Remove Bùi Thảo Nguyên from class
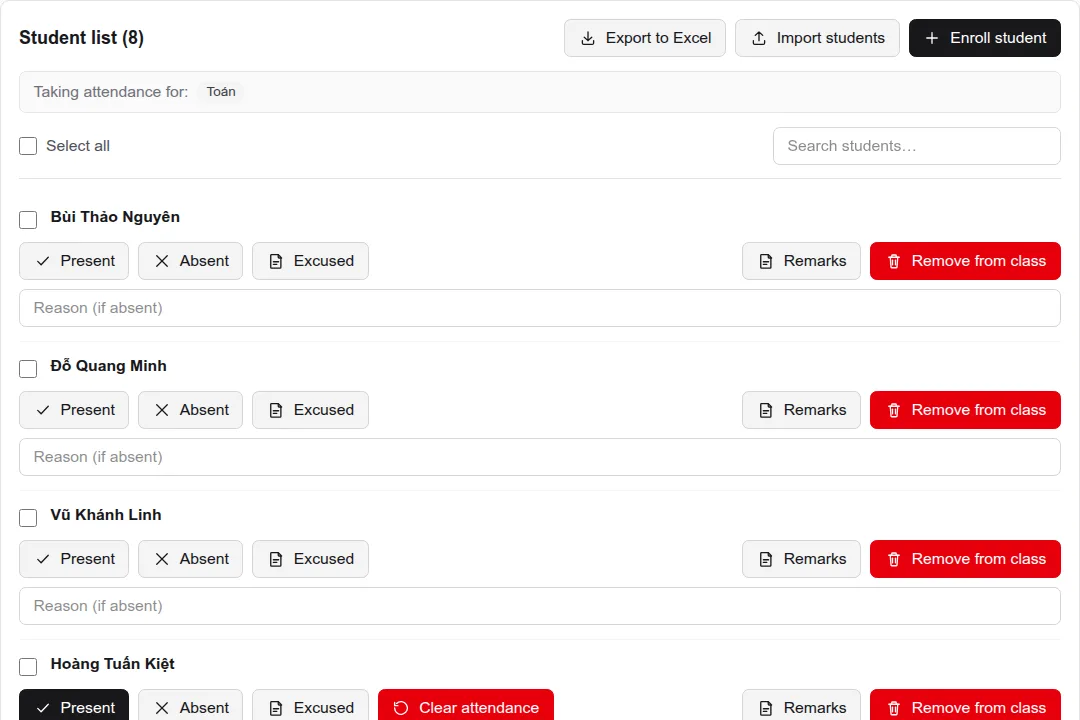The height and width of the screenshot is (720, 1080). tap(965, 261)
